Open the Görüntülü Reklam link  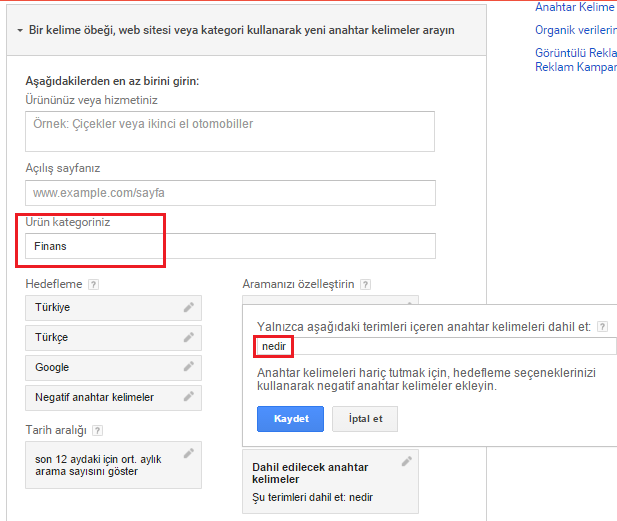coord(575,51)
